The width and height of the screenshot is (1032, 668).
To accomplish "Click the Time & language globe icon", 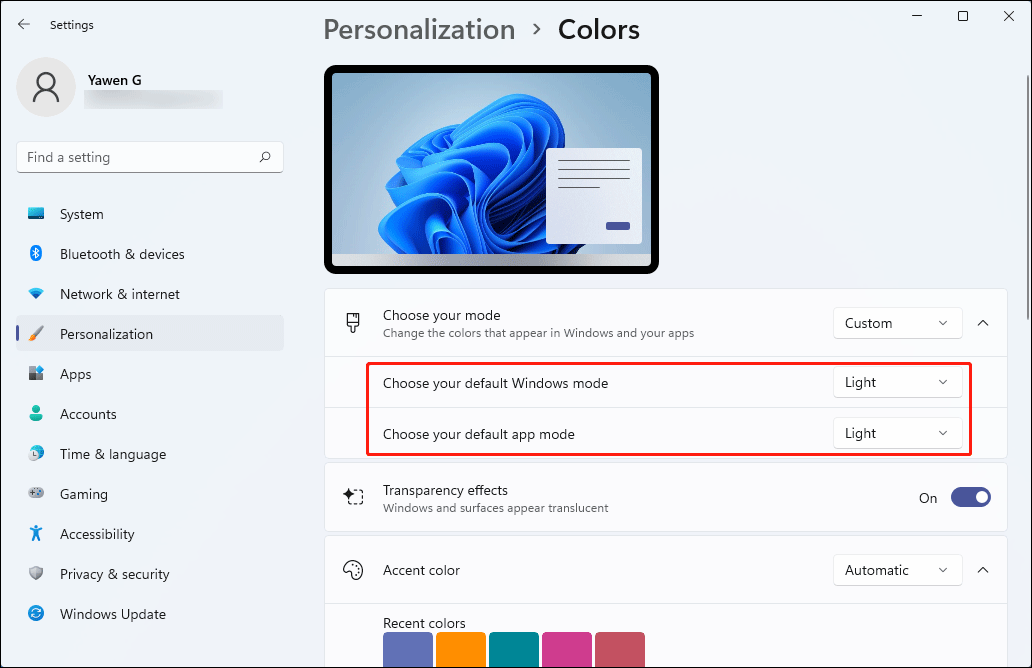I will pos(36,453).
